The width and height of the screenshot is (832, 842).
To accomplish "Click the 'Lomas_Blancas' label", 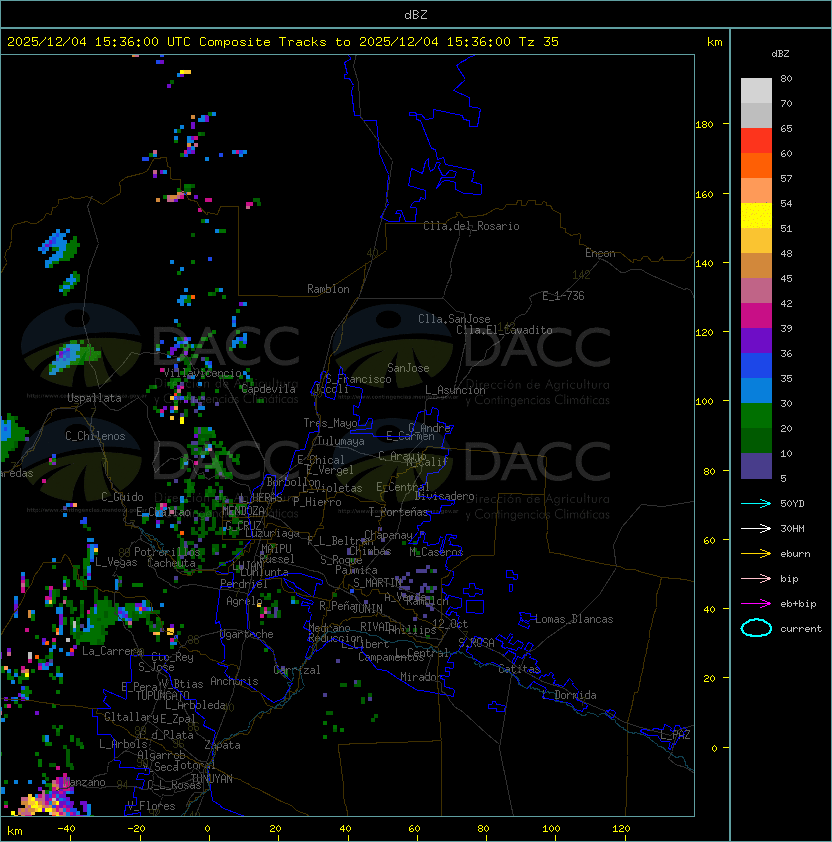I will tap(574, 619).
